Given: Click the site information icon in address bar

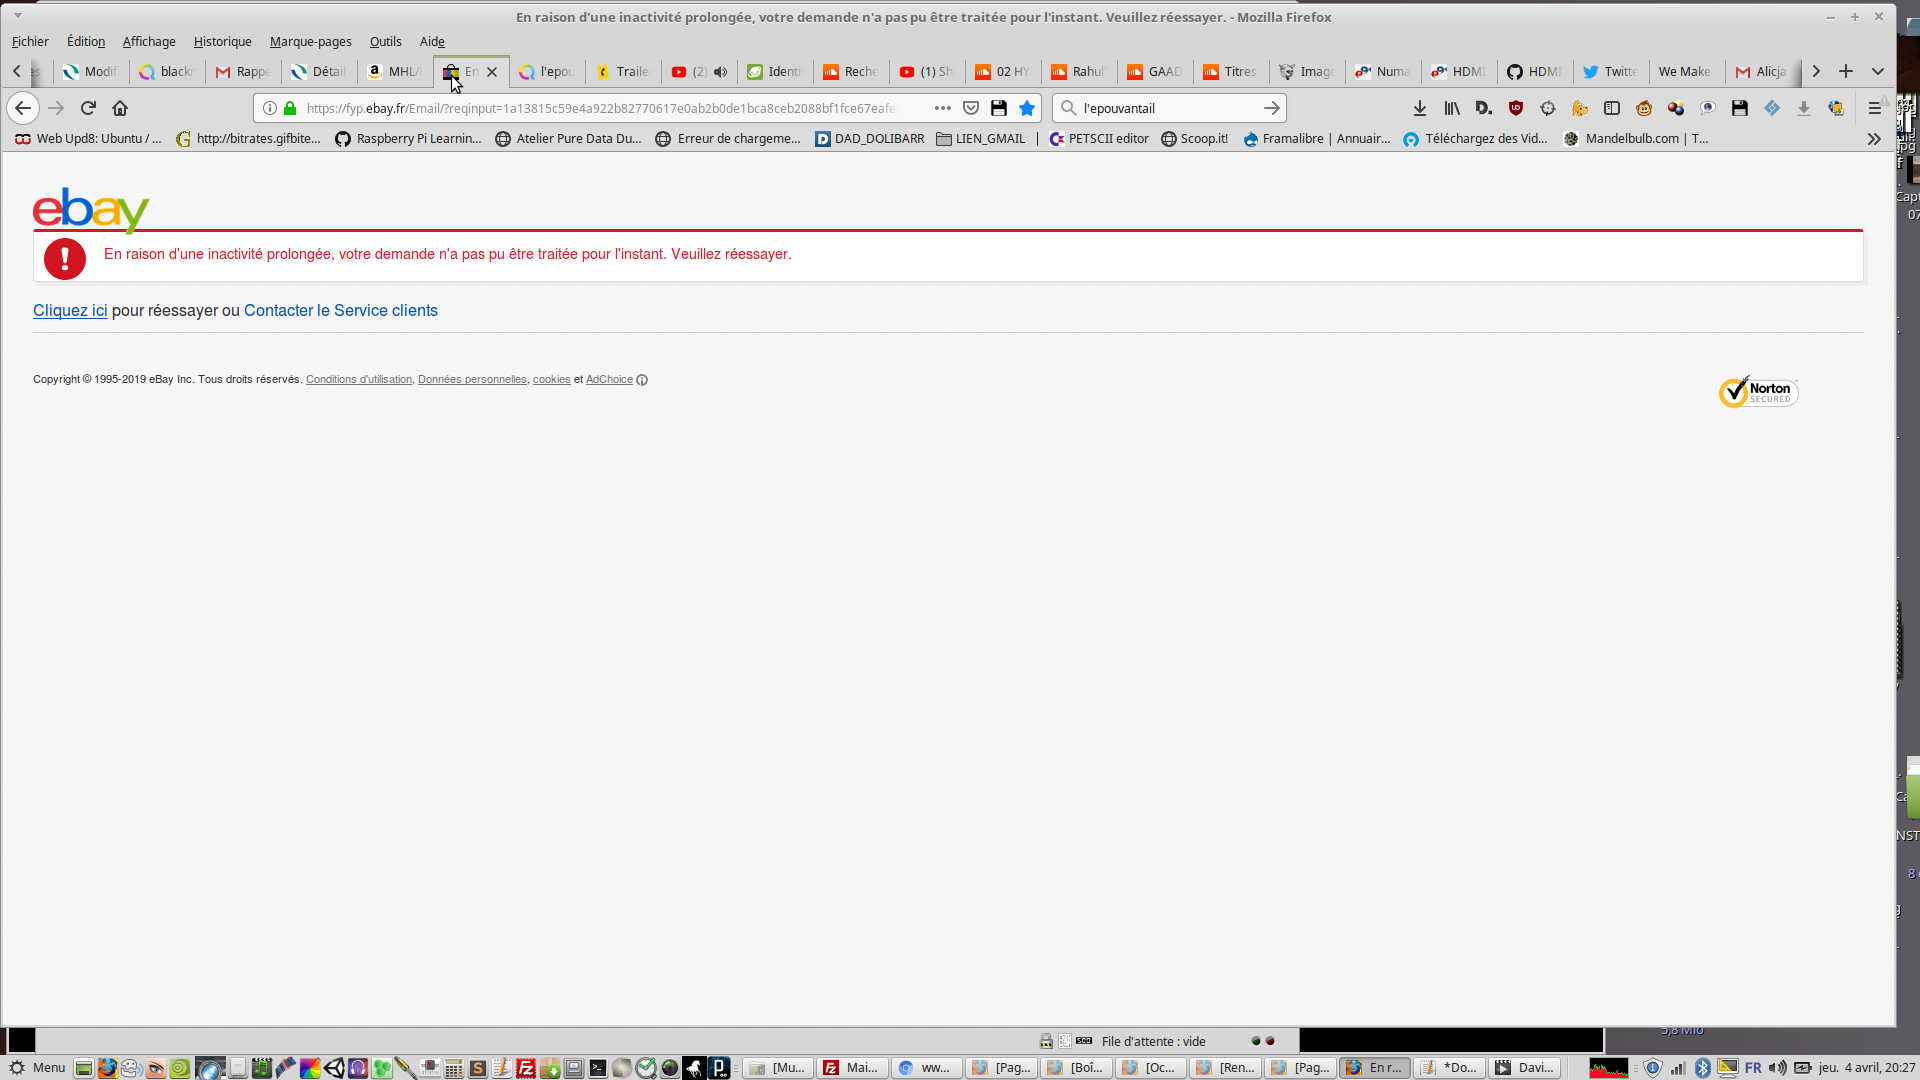Looking at the screenshot, I should [270, 108].
